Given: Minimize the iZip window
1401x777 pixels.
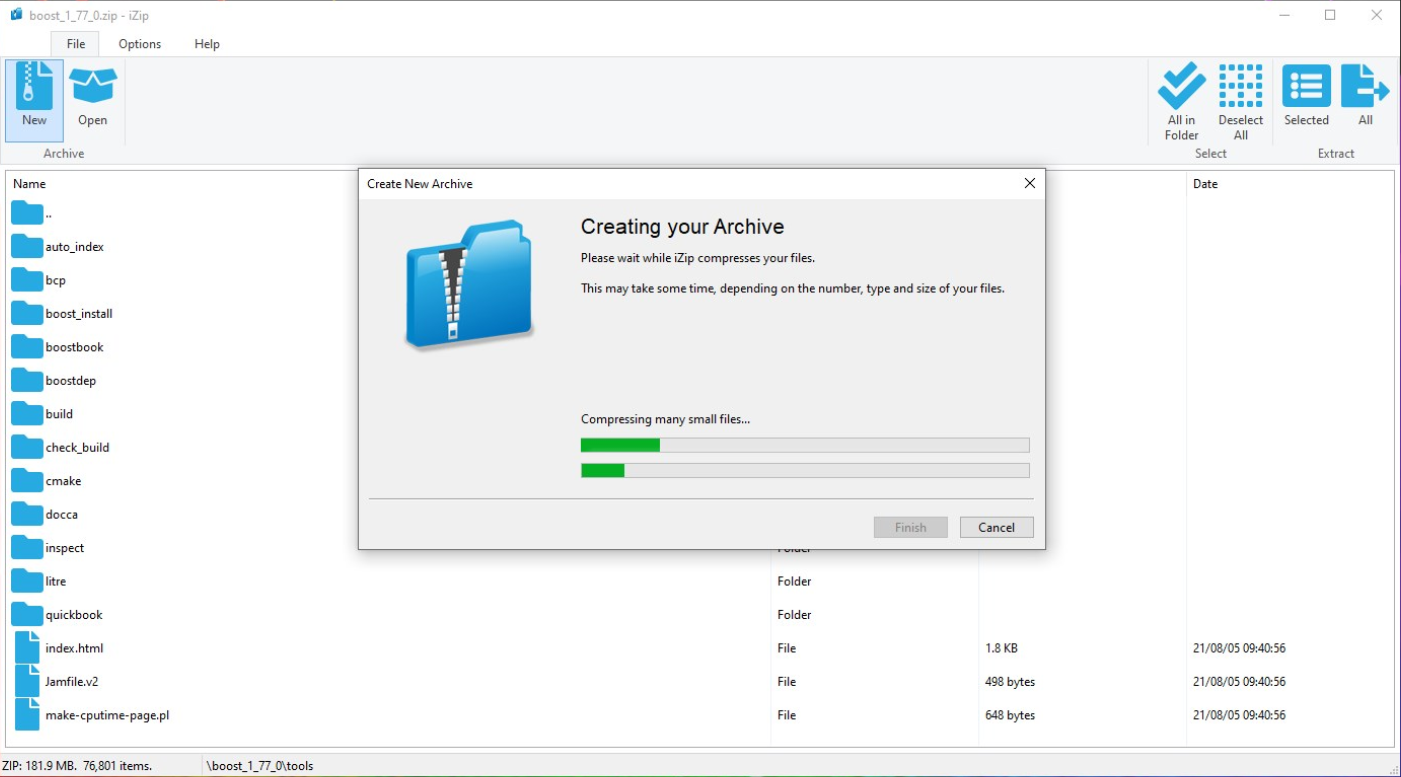Looking at the screenshot, I should (x=1284, y=15).
